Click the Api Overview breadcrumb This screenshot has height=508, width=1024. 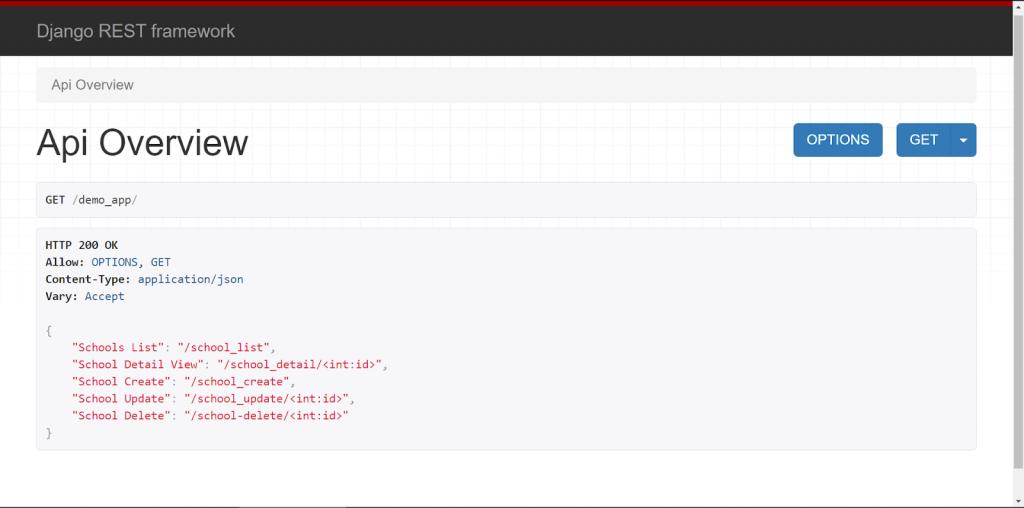tap(92, 85)
